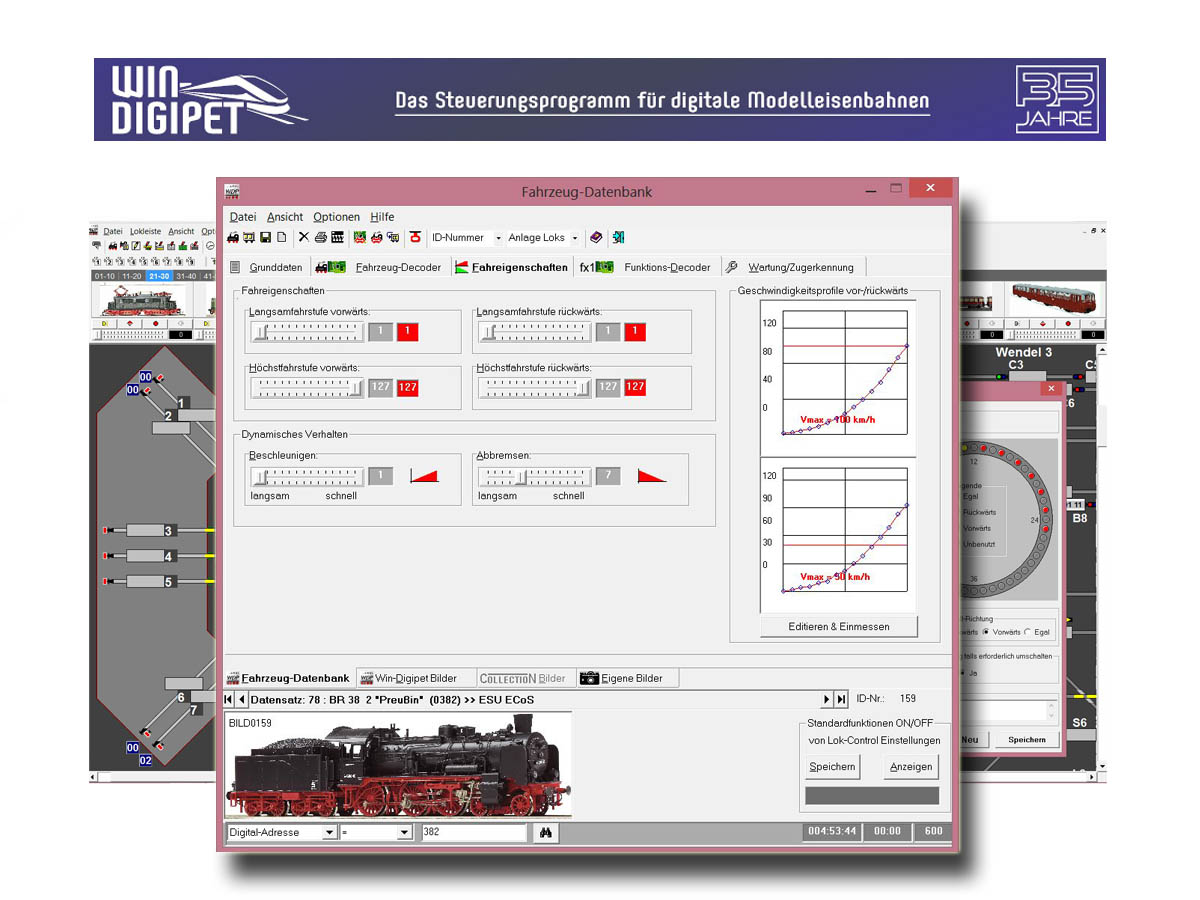Expand the ID-Nummer sort dropdown
Viewport: 1200px width, 900px height.
499,238
